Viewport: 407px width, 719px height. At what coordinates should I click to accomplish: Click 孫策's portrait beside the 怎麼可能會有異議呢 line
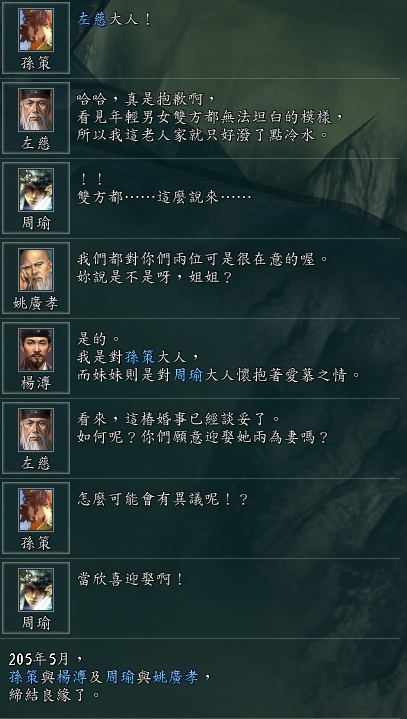(x=36, y=509)
